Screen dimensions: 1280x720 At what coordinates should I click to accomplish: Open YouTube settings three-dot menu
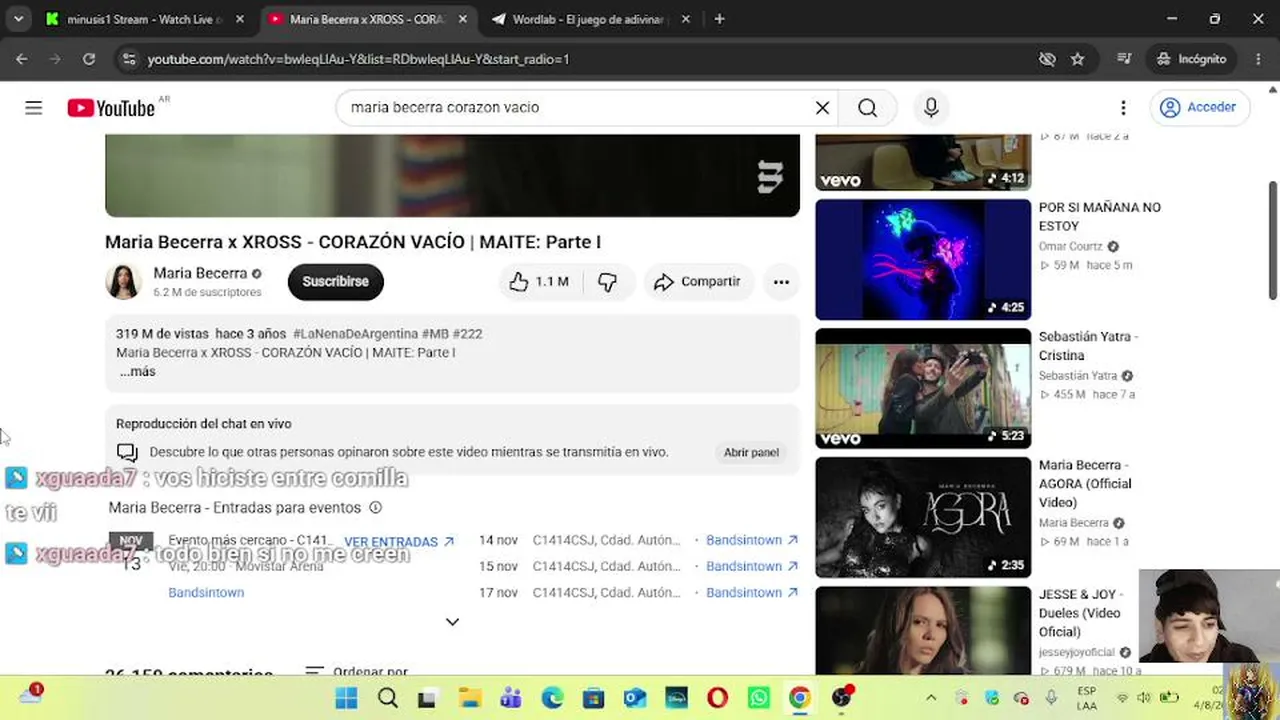(1123, 108)
